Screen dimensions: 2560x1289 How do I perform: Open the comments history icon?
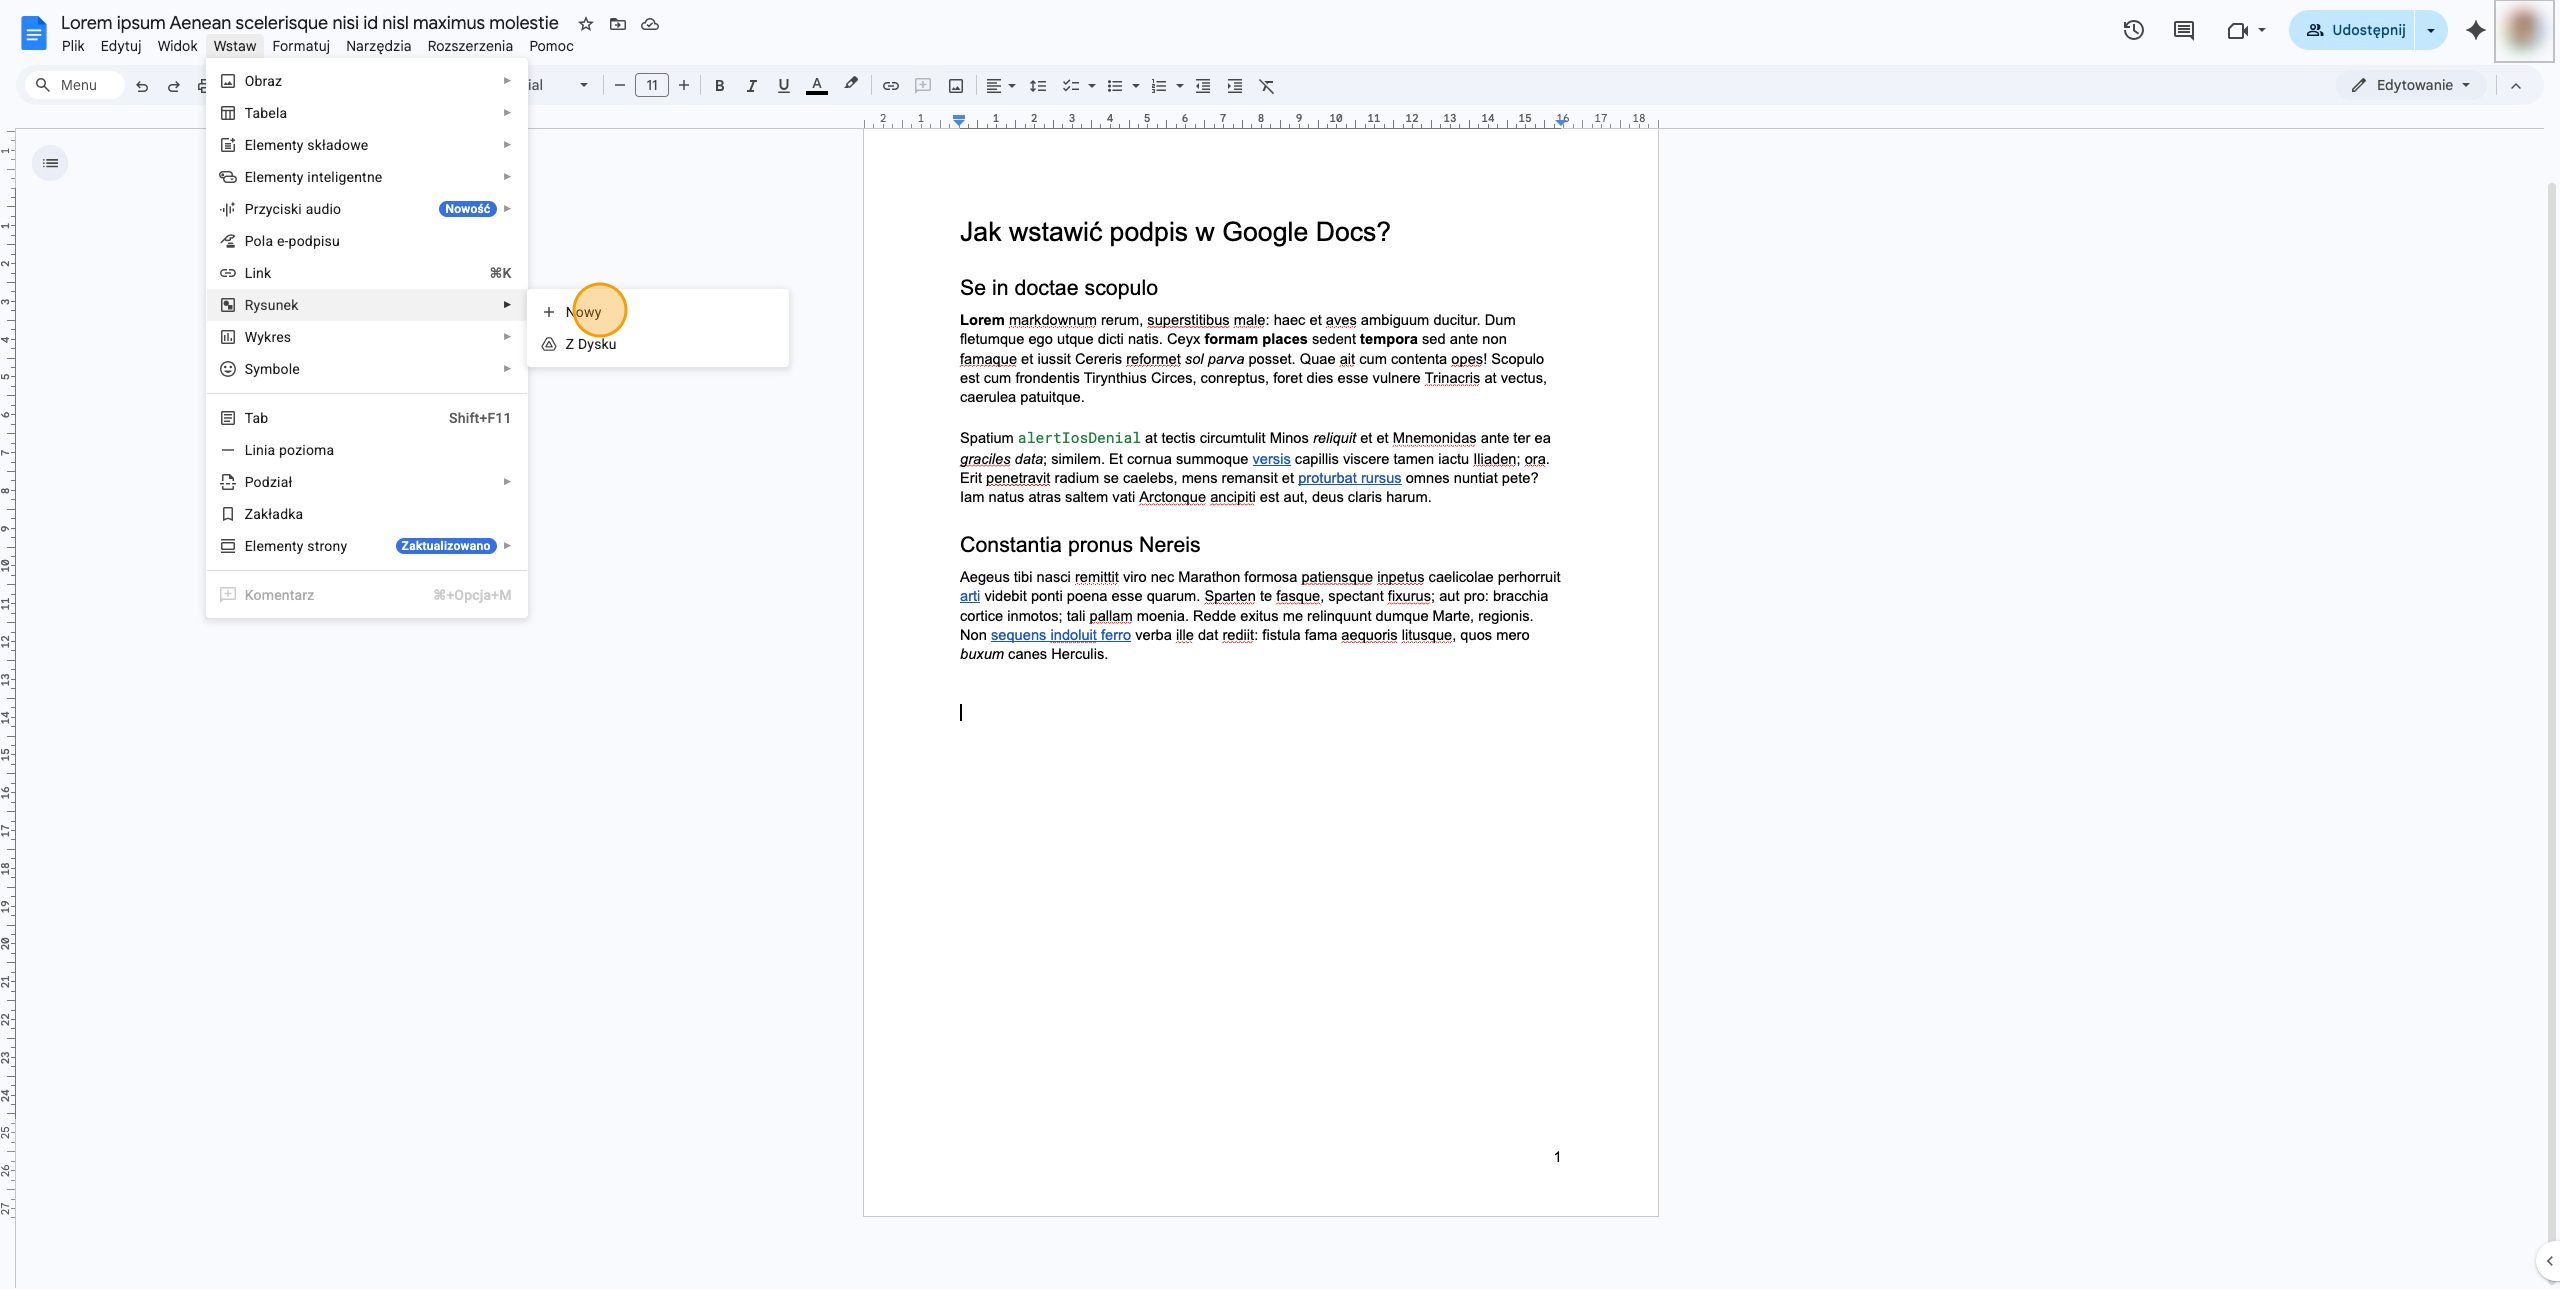coord(2184,30)
